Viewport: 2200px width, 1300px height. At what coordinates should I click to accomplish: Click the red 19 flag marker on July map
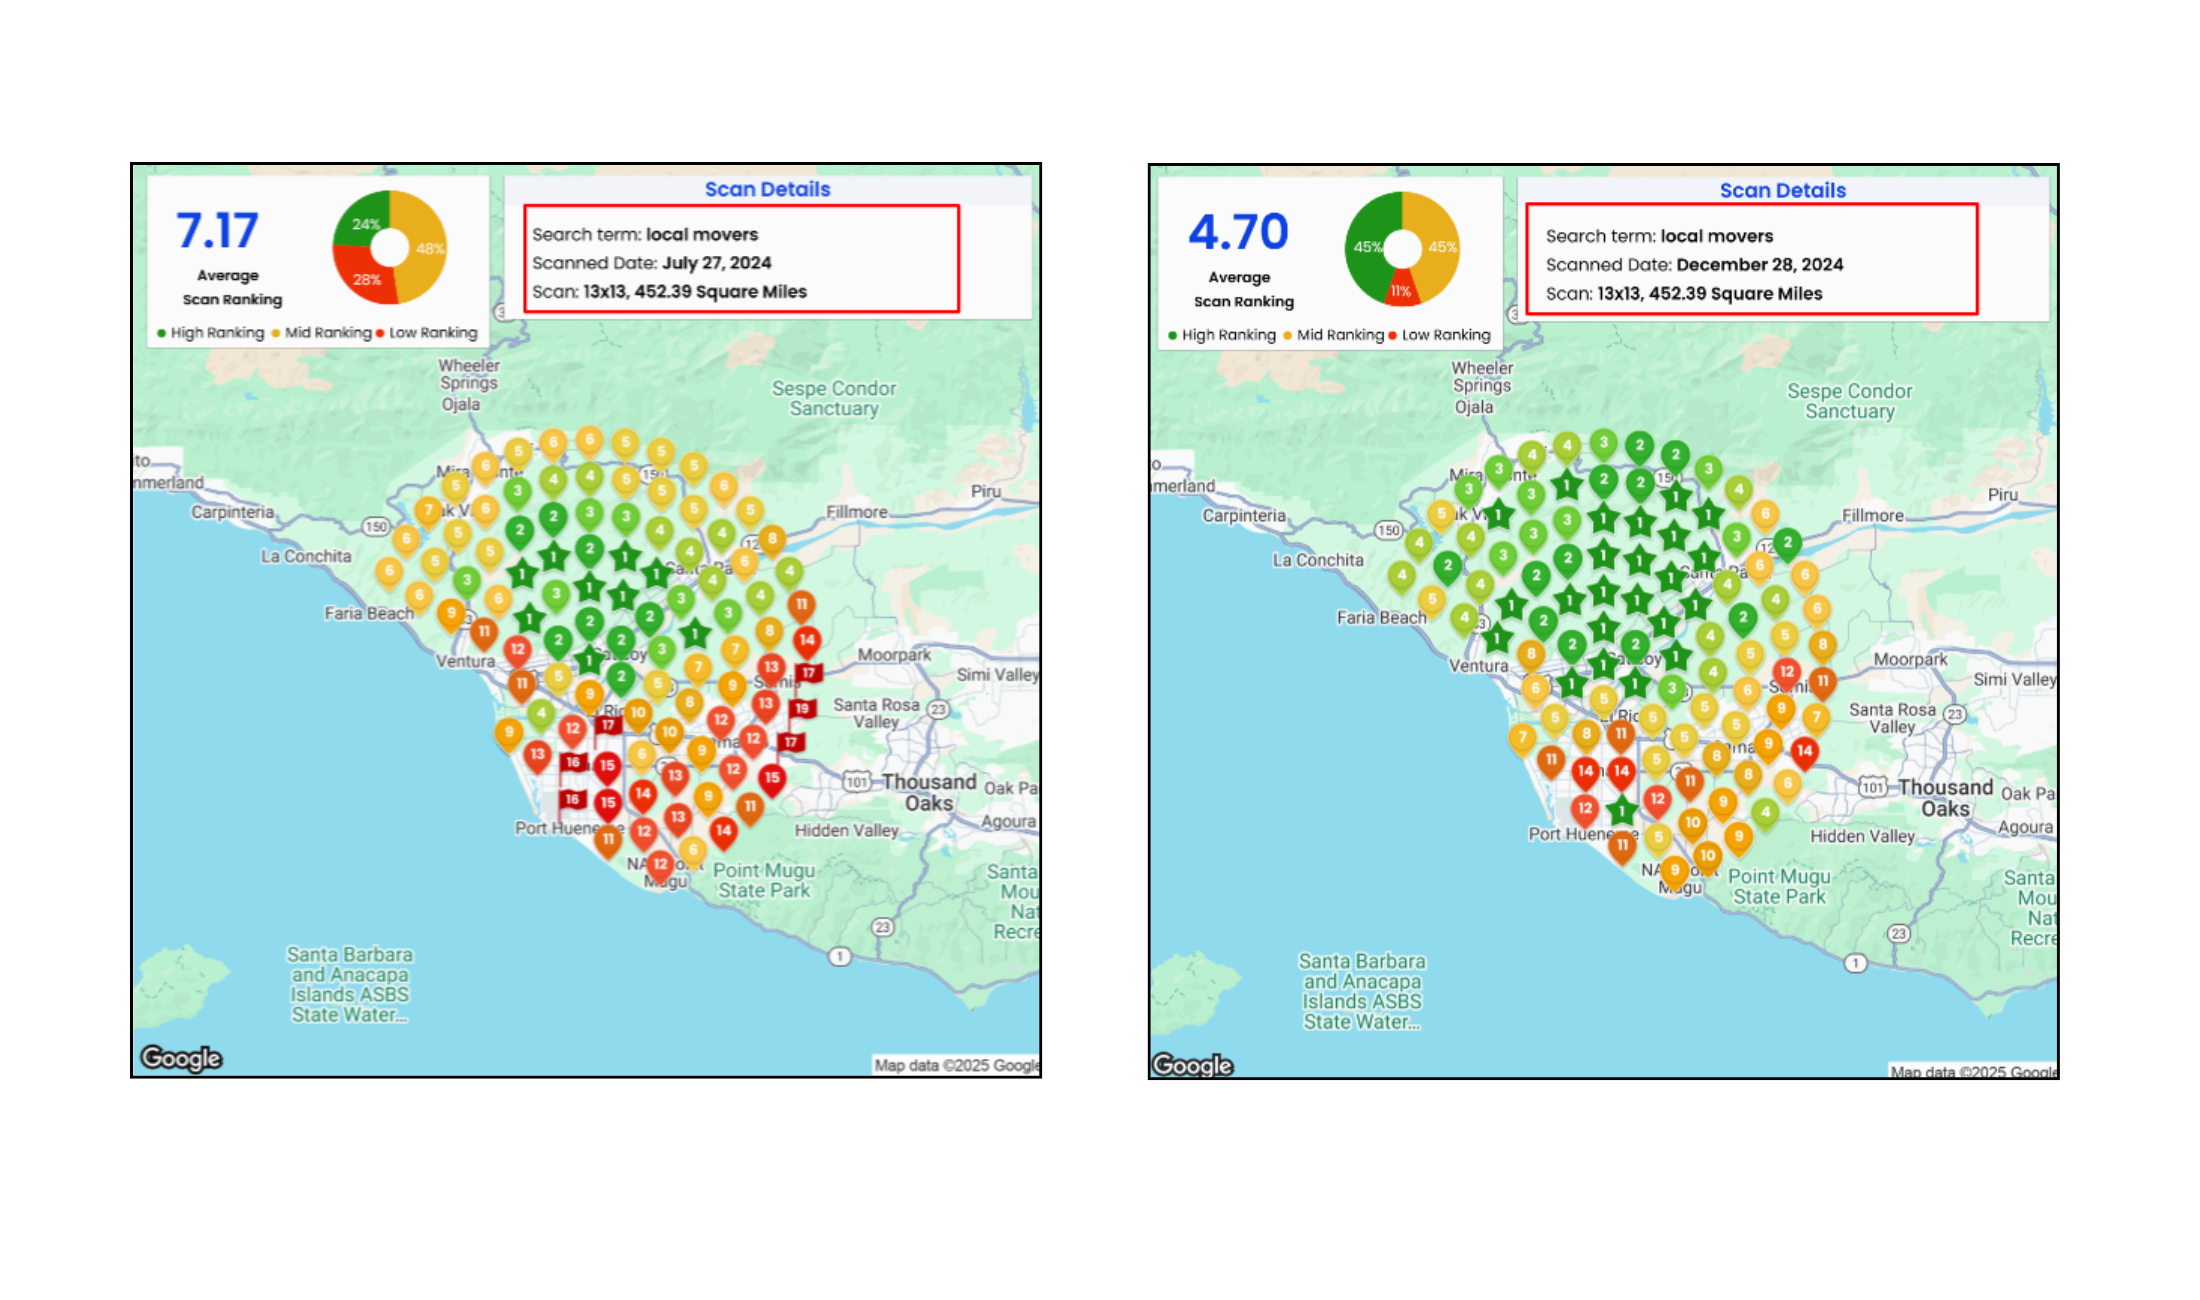[802, 708]
